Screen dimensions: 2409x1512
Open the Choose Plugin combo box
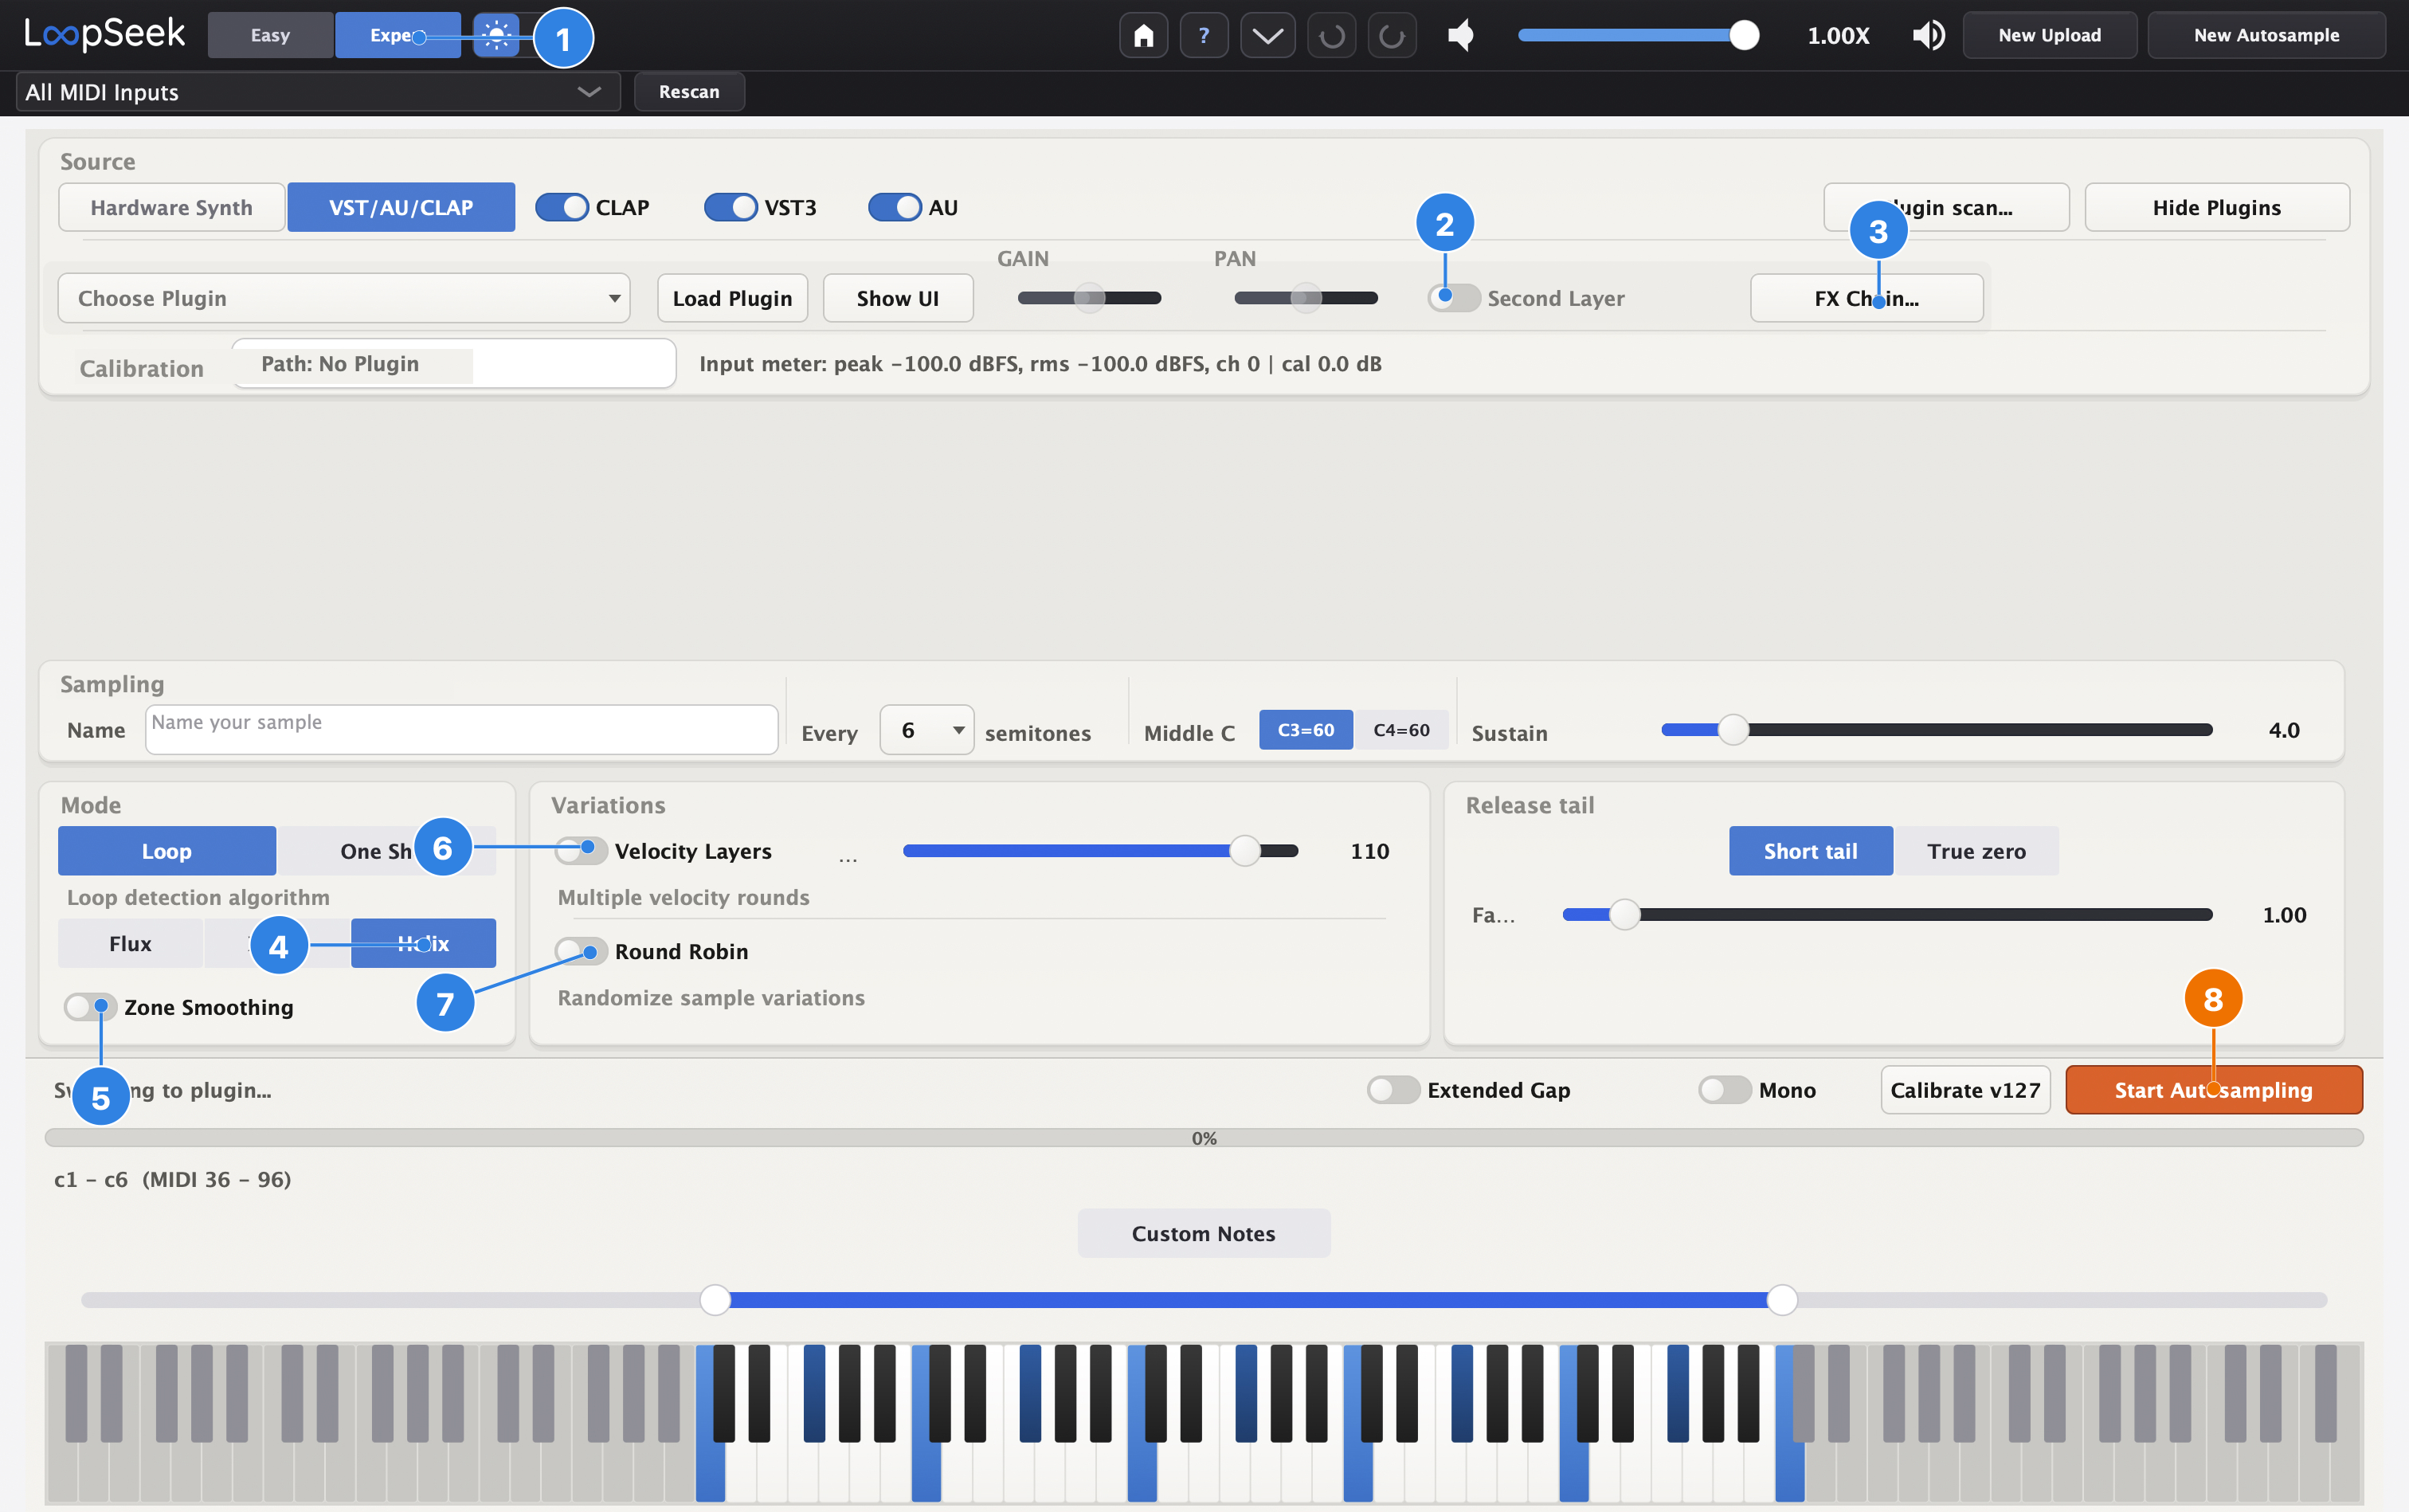point(344,298)
